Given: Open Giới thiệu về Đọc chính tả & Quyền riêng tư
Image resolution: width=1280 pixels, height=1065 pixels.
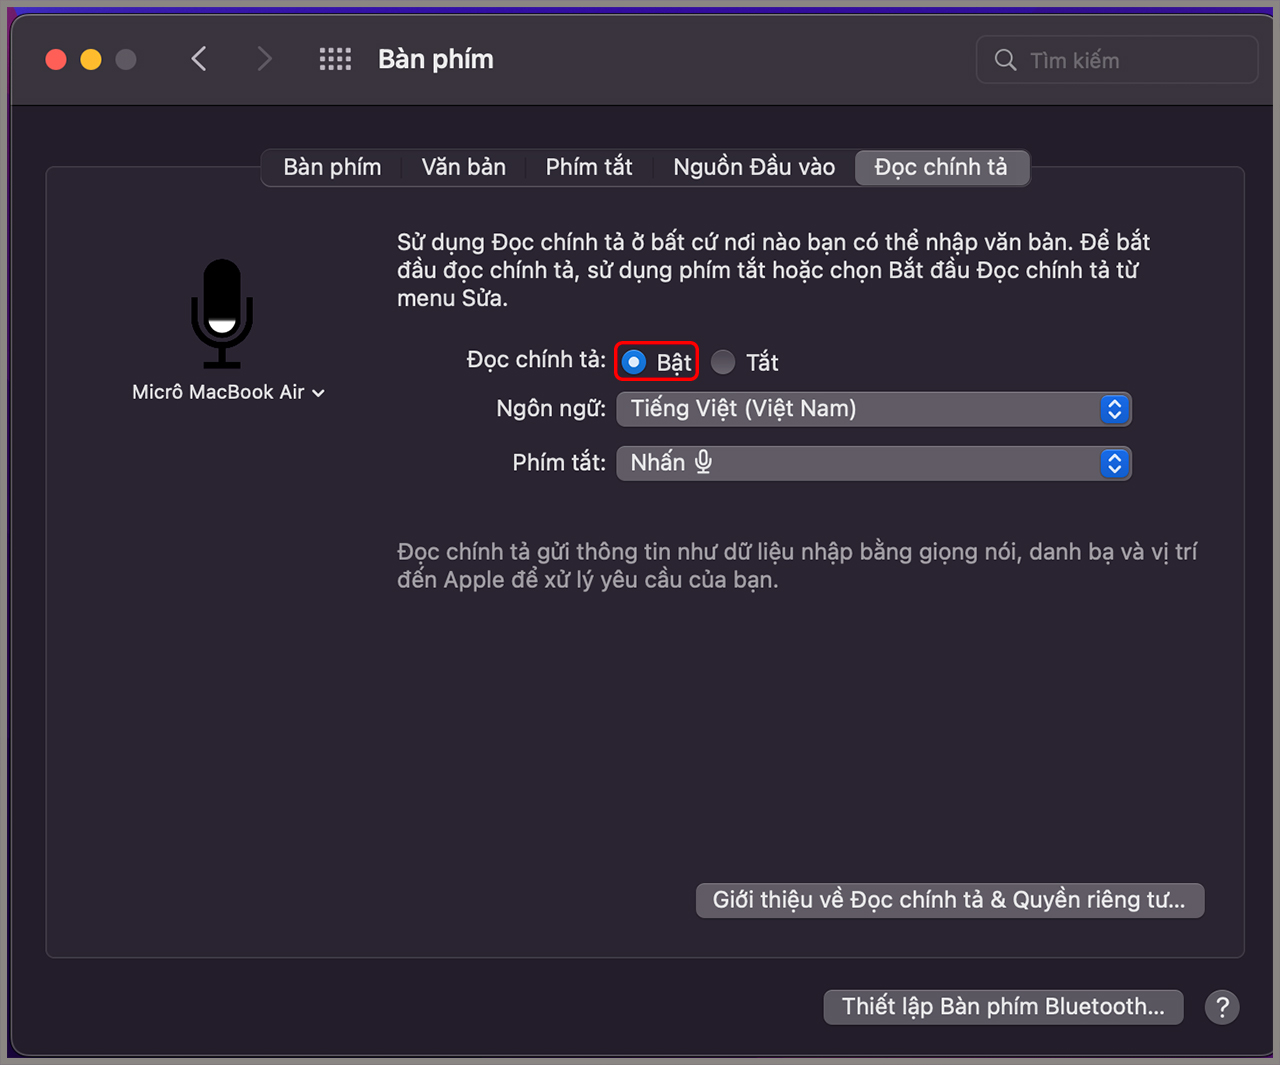Looking at the screenshot, I should 950,900.
